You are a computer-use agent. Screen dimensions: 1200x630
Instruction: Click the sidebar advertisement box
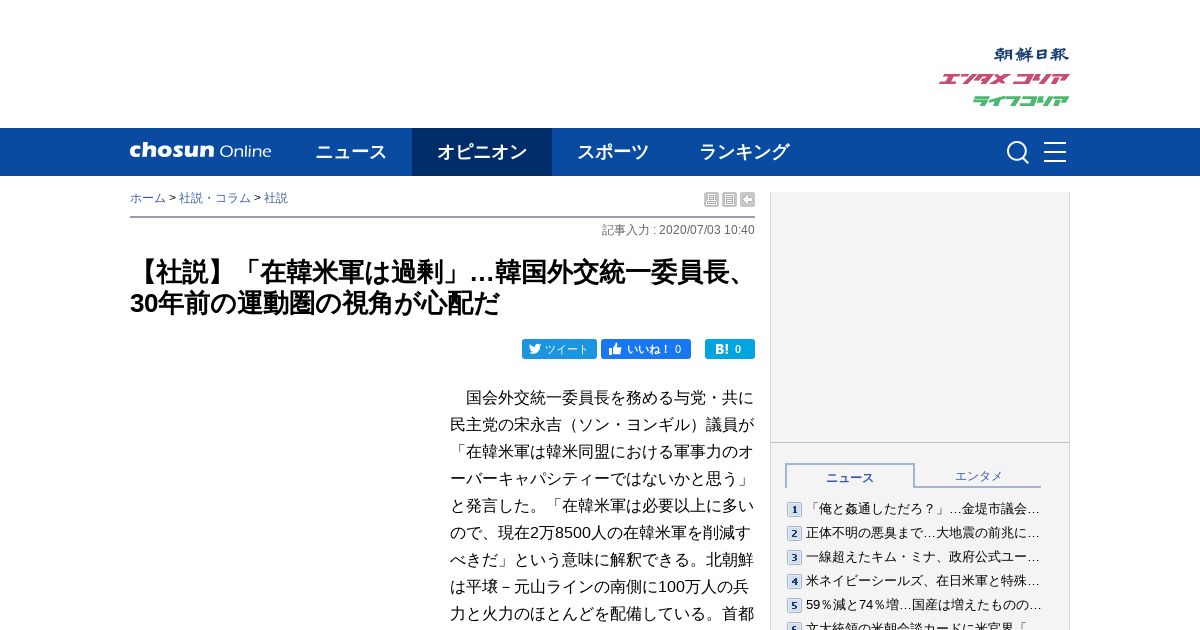[920, 317]
